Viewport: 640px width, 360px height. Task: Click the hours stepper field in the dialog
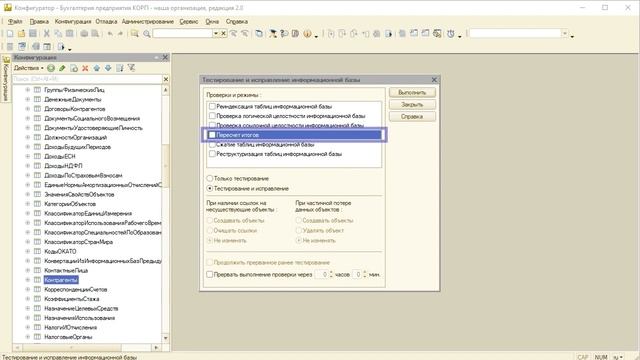324,274
